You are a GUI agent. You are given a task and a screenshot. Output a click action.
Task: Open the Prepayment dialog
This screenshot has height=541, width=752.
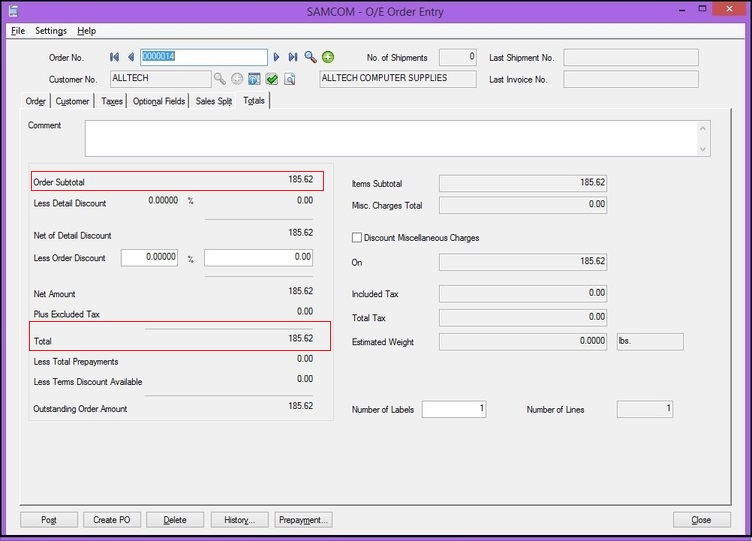tap(303, 520)
